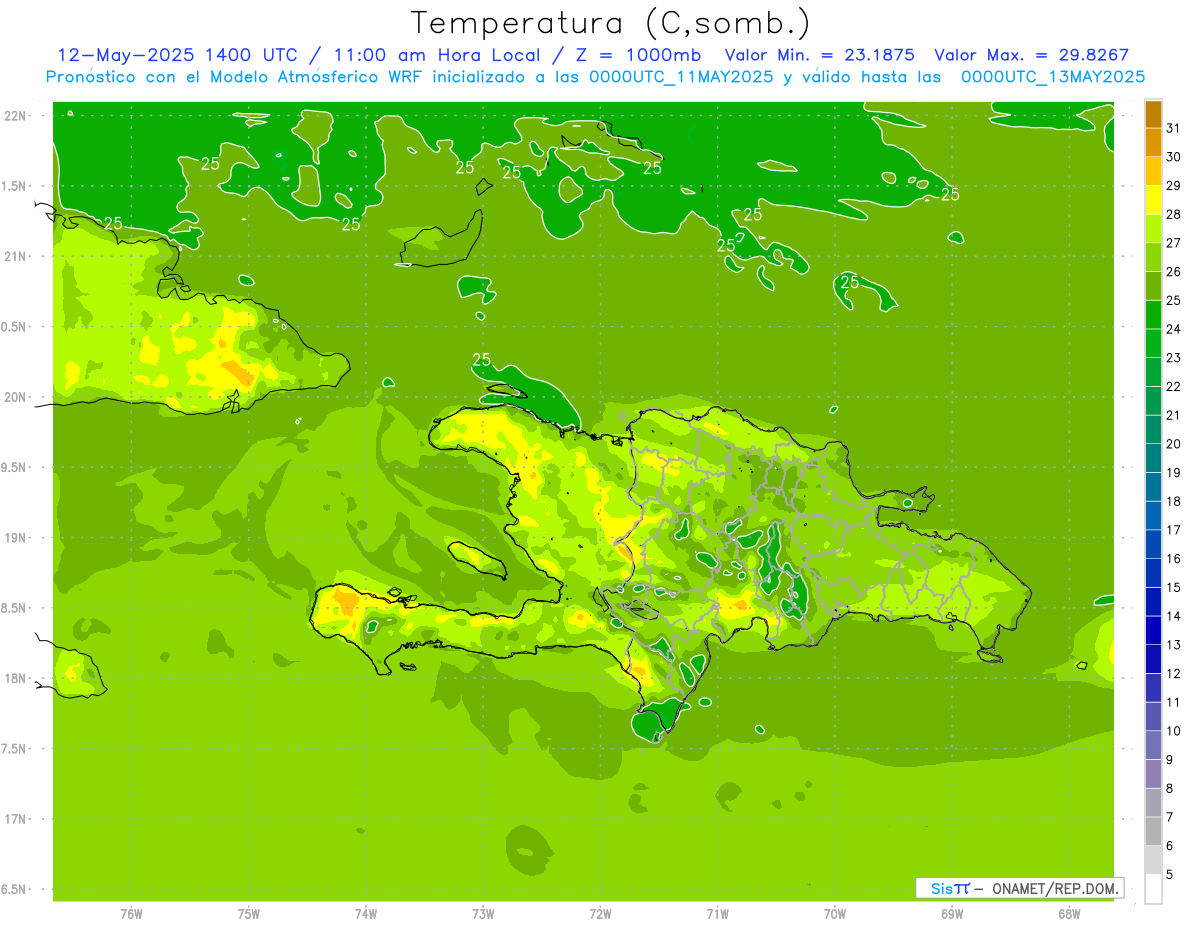Click colorbar label "5"

1170,875
